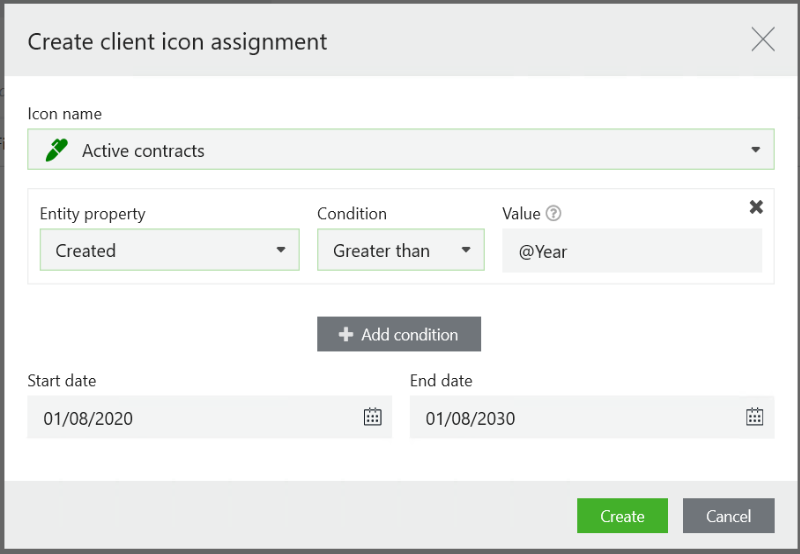Screen dimensions: 800x554
Task: Open the Start date calendar picker
Action: (372, 417)
